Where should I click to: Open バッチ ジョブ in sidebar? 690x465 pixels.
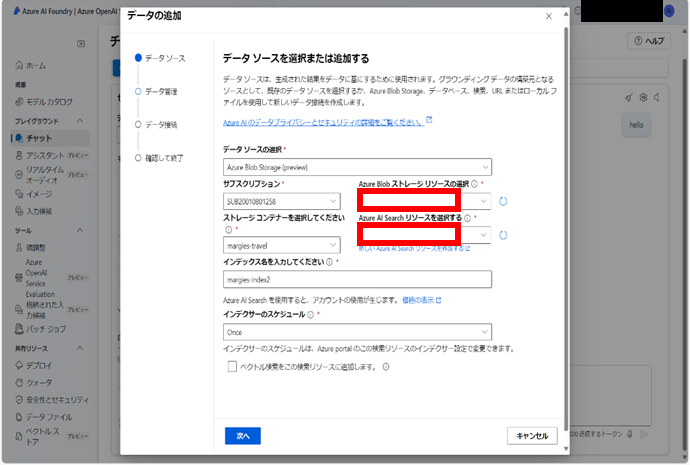[46, 329]
